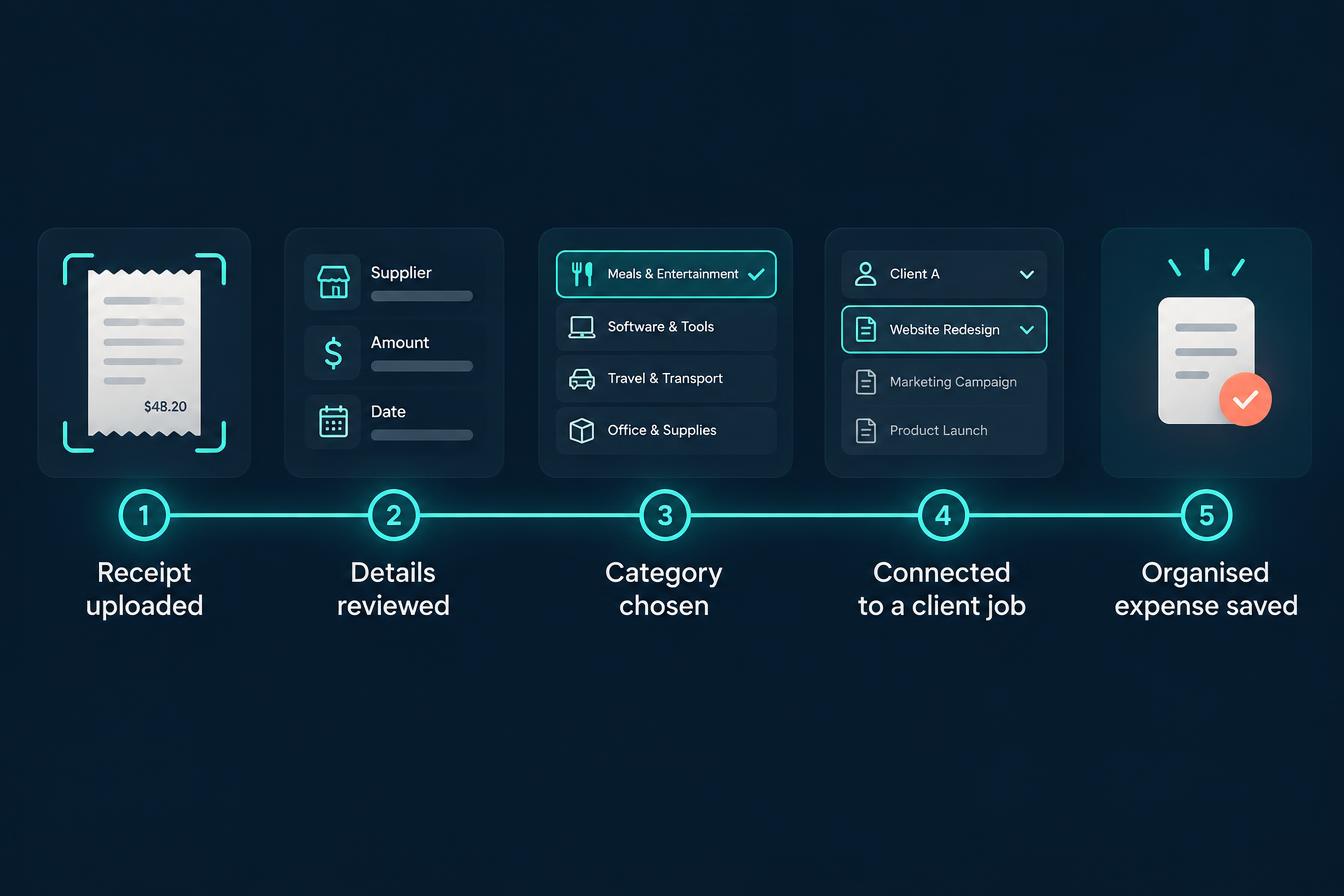Open the saved expense document icon
Viewport: 1344px width, 896px height.
1206,360
